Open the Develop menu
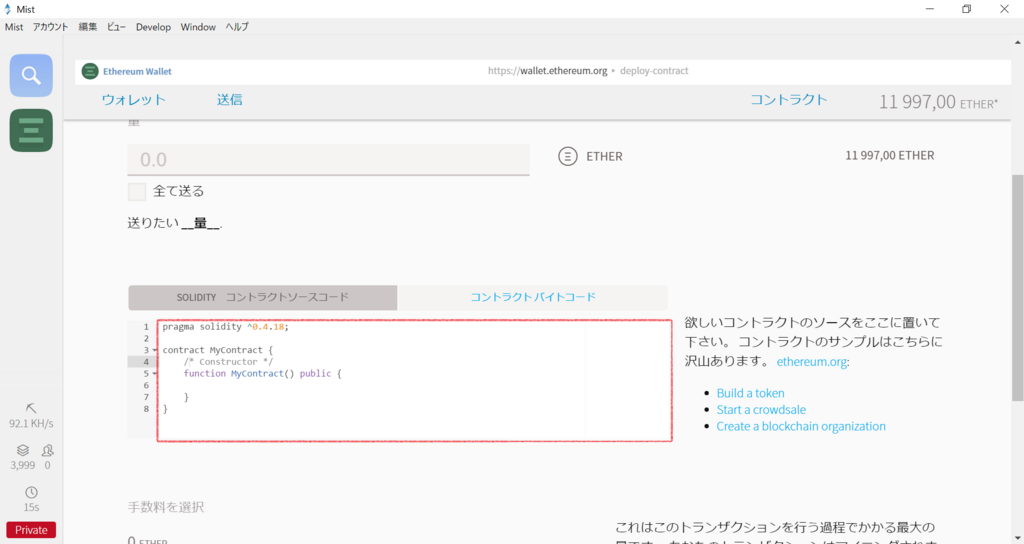Image resolution: width=1024 pixels, height=544 pixels. click(x=153, y=27)
